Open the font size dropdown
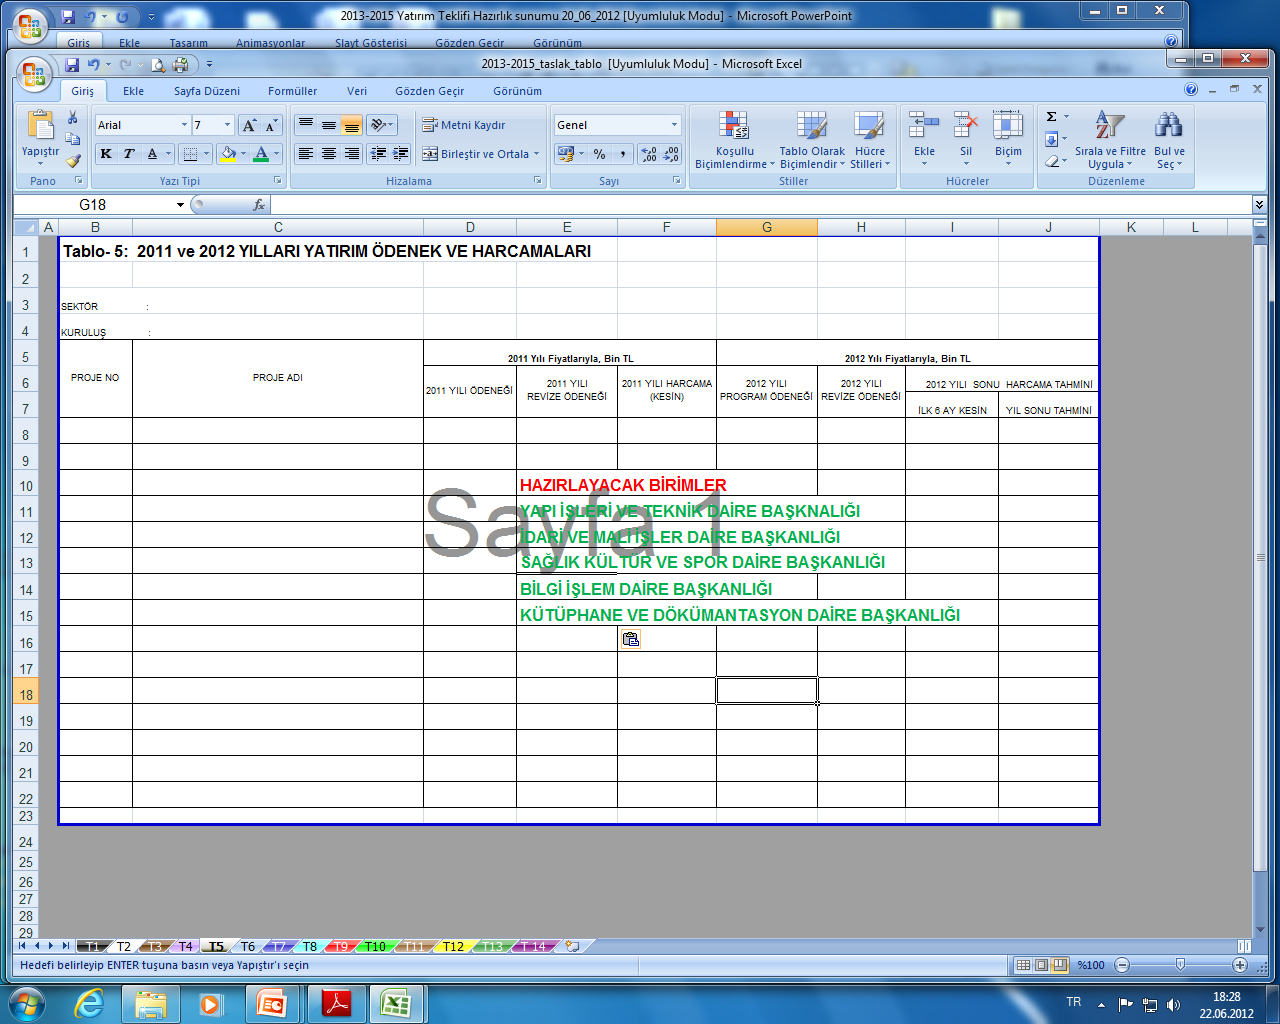The image size is (1280, 1024). tap(228, 125)
